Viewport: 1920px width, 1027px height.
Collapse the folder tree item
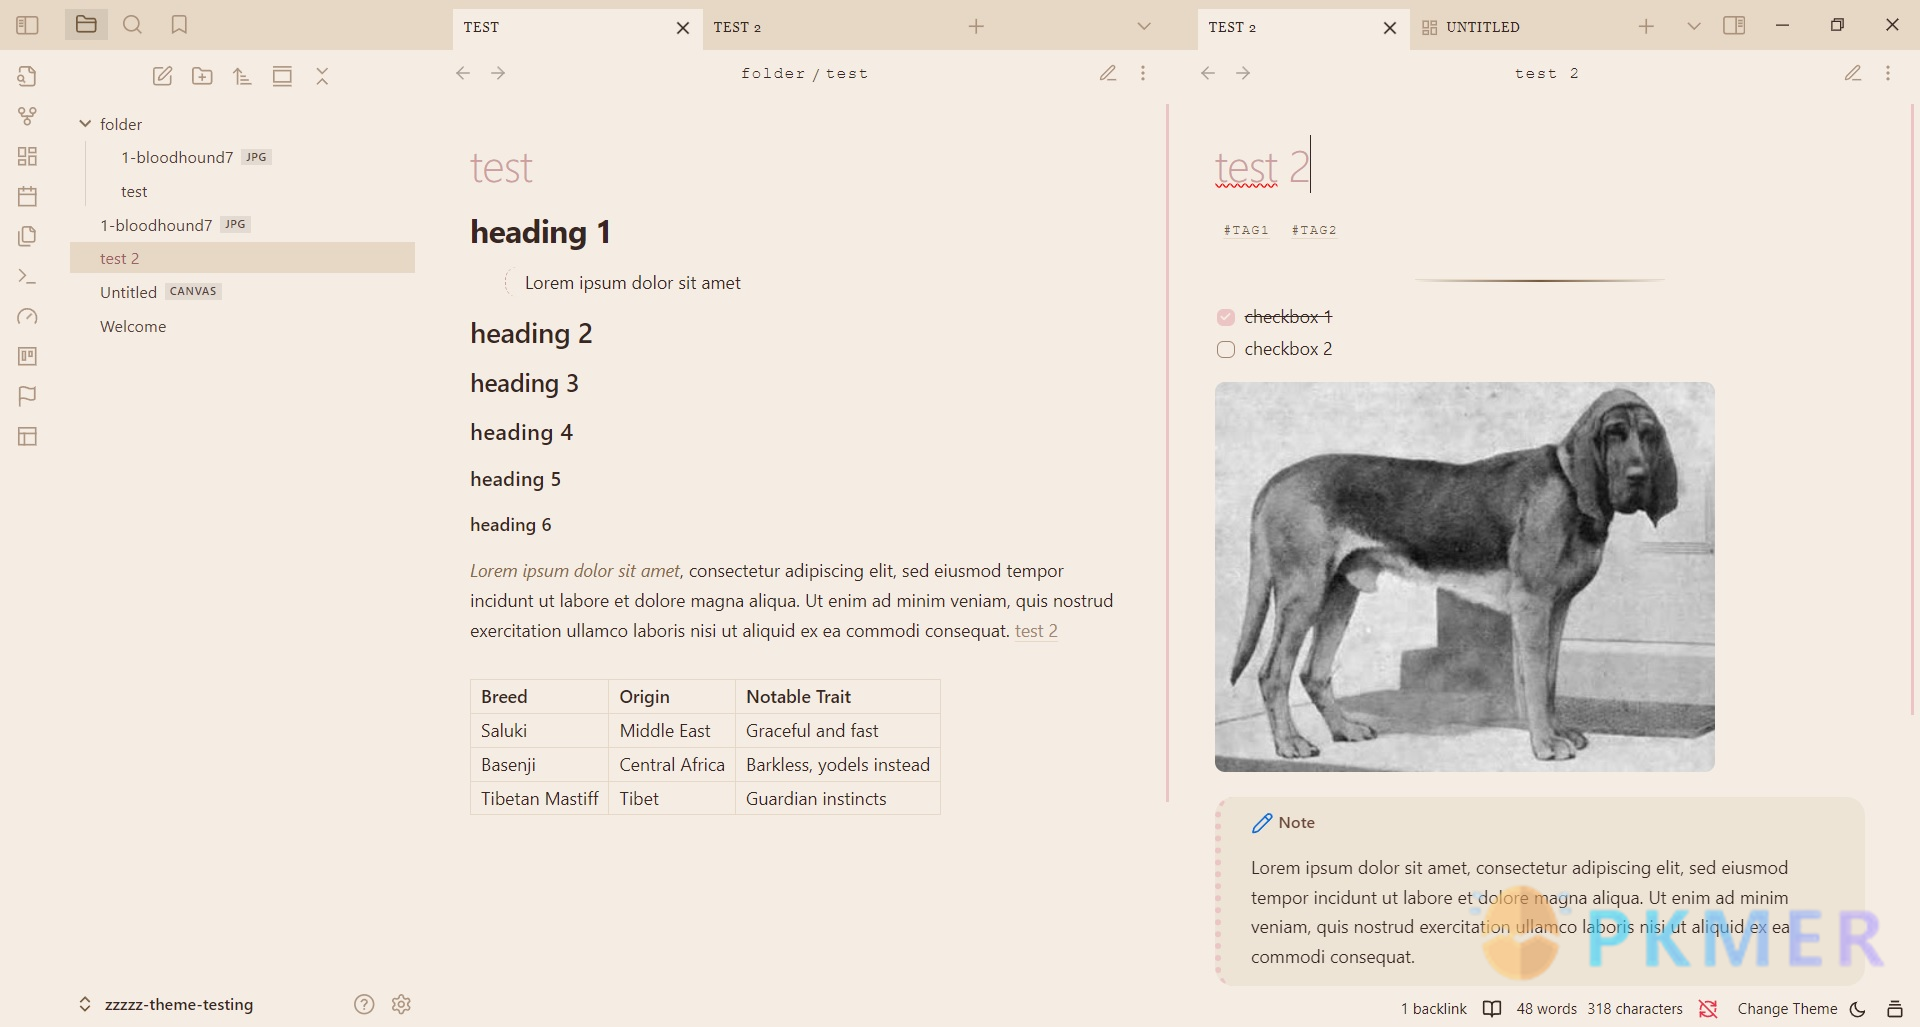click(x=85, y=124)
